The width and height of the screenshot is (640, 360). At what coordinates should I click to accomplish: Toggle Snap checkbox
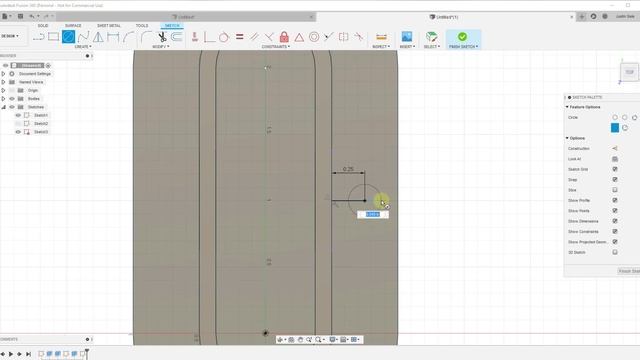[x=615, y=180]
